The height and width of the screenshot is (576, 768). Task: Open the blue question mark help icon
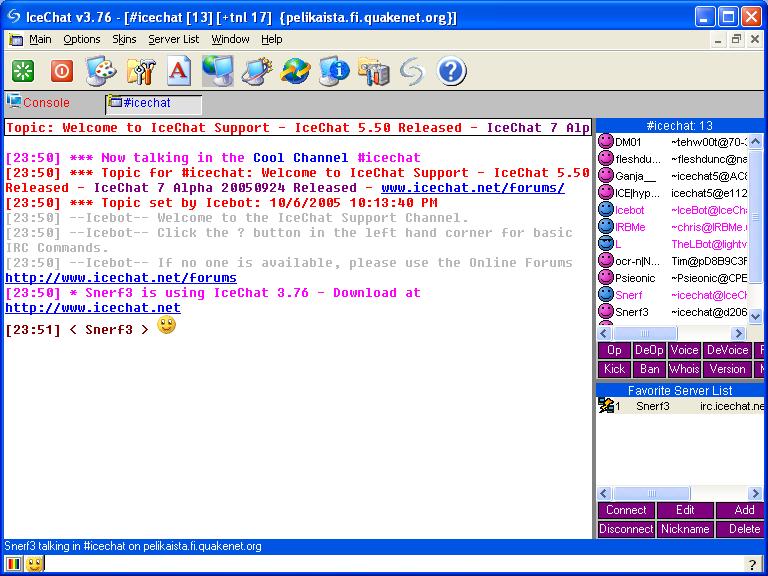click(451, 71)
